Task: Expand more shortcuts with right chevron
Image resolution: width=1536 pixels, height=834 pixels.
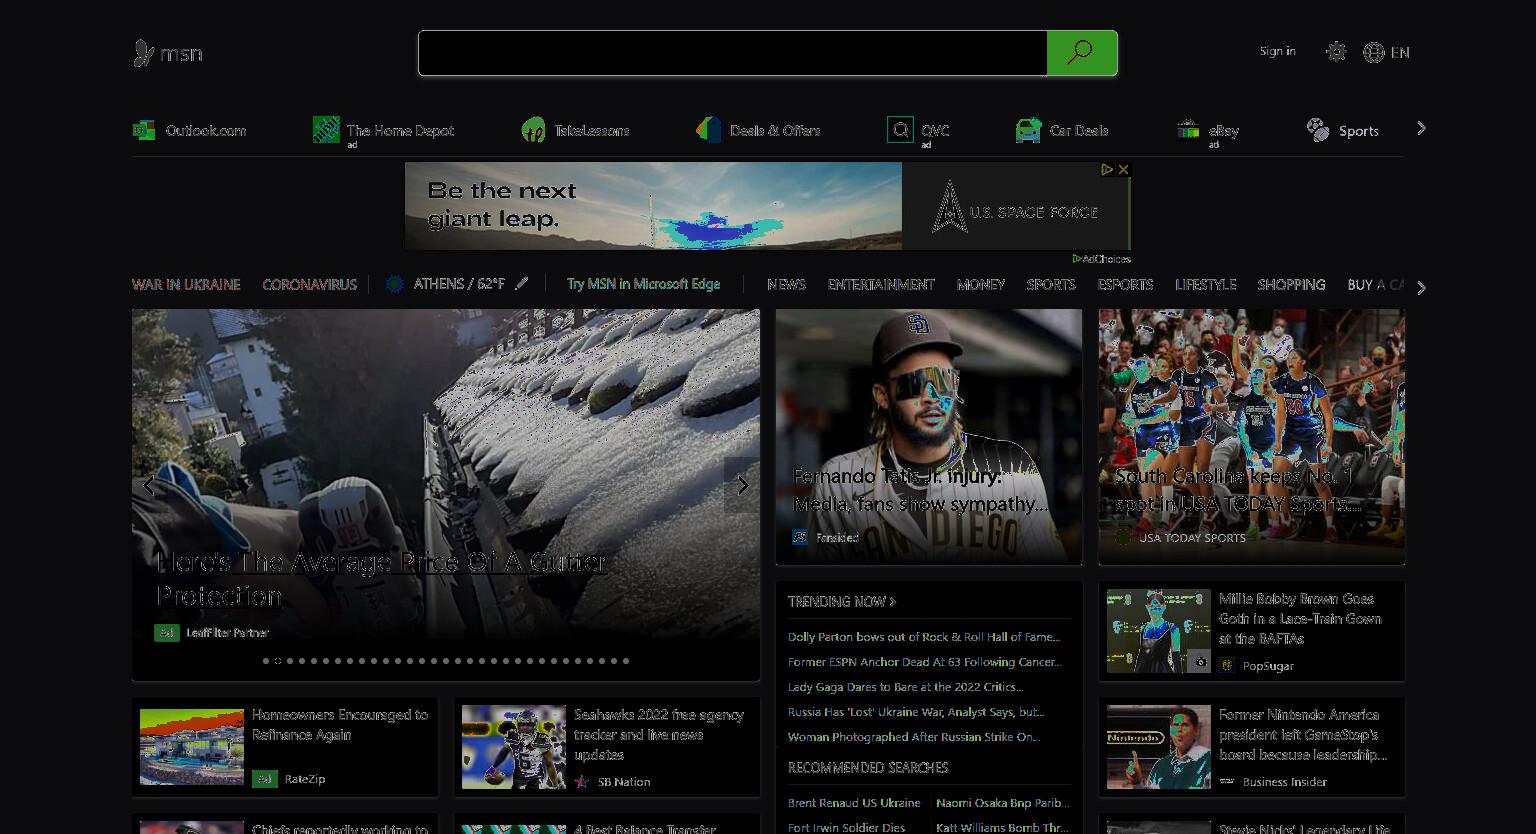Action: 1421,129
